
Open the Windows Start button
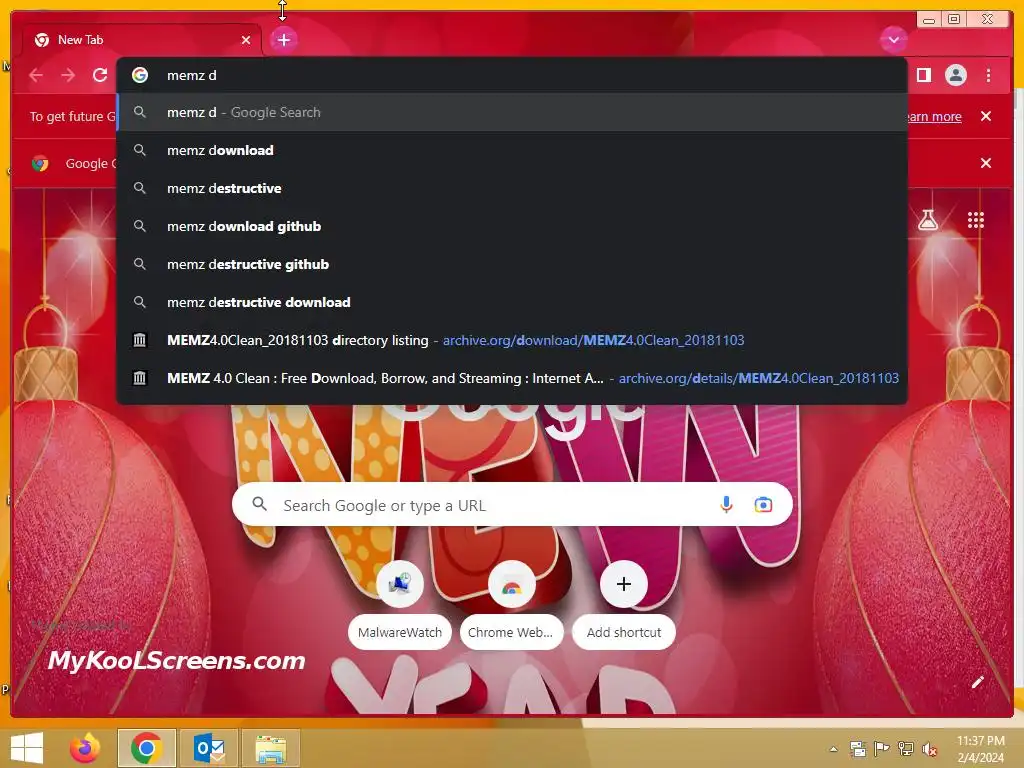pyautogui.click(x=27, y=748)
